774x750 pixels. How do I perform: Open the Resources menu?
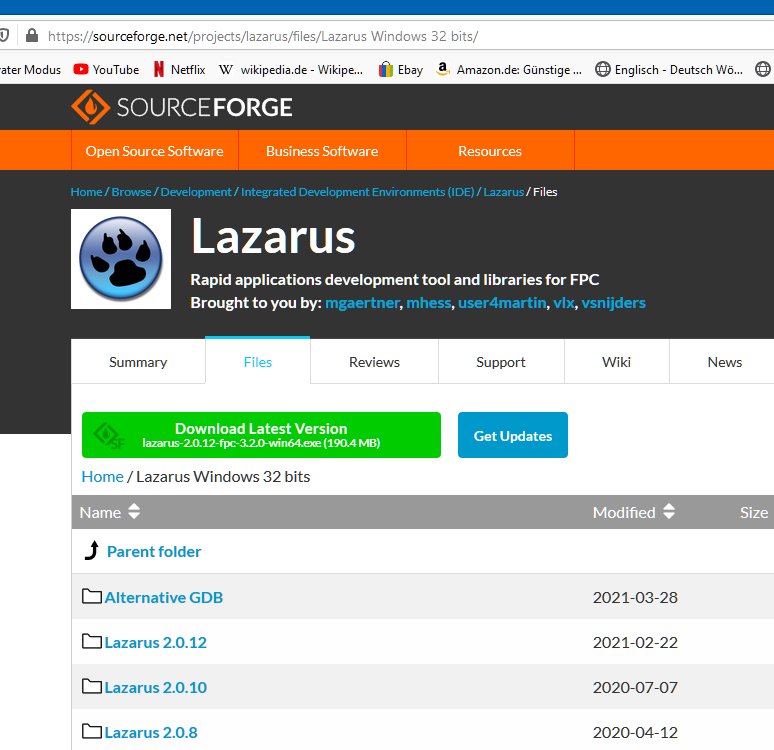coord(490,151)
